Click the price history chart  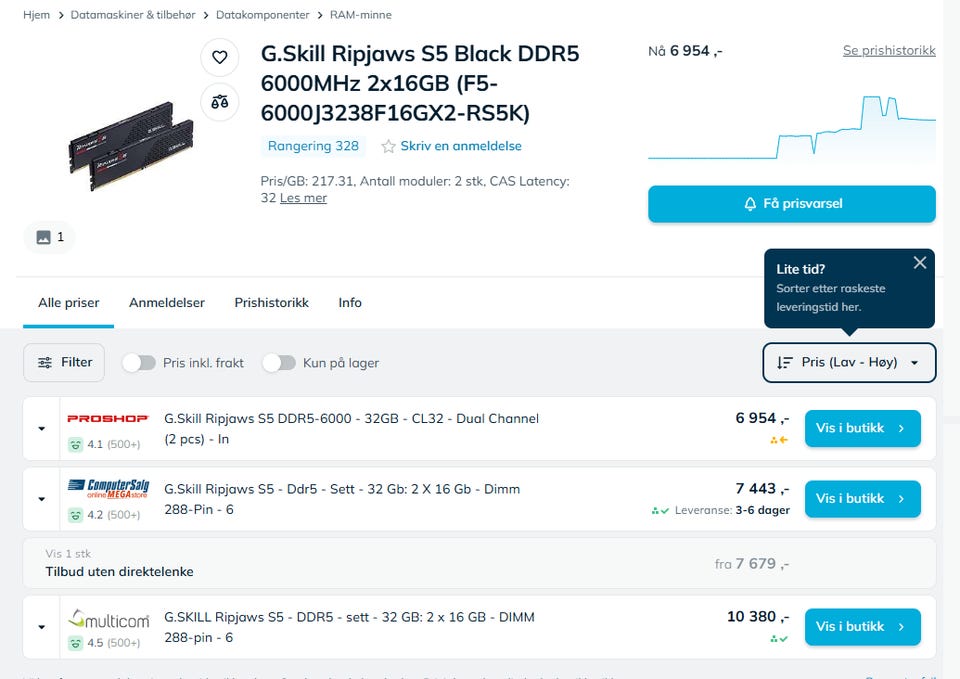coord(791,128)
